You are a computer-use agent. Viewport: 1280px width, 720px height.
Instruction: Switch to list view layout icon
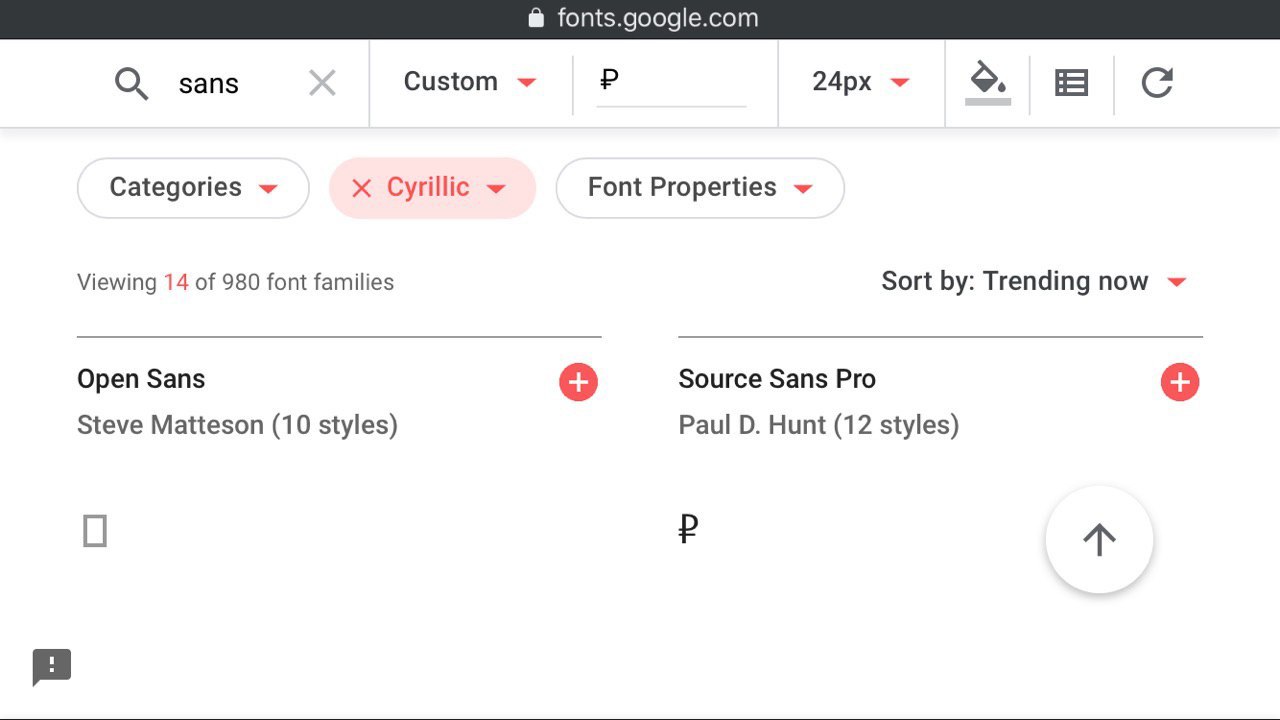(1071, 83)
